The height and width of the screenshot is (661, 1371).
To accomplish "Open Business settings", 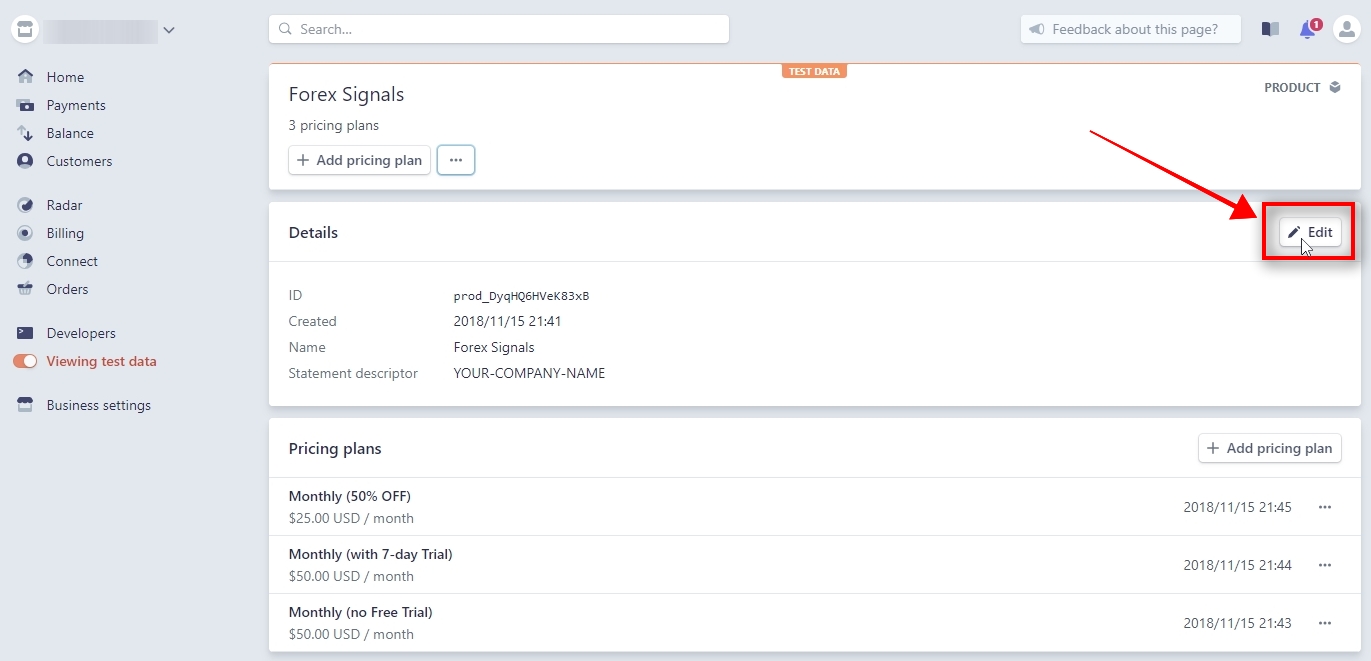I will tap(97, 405).
